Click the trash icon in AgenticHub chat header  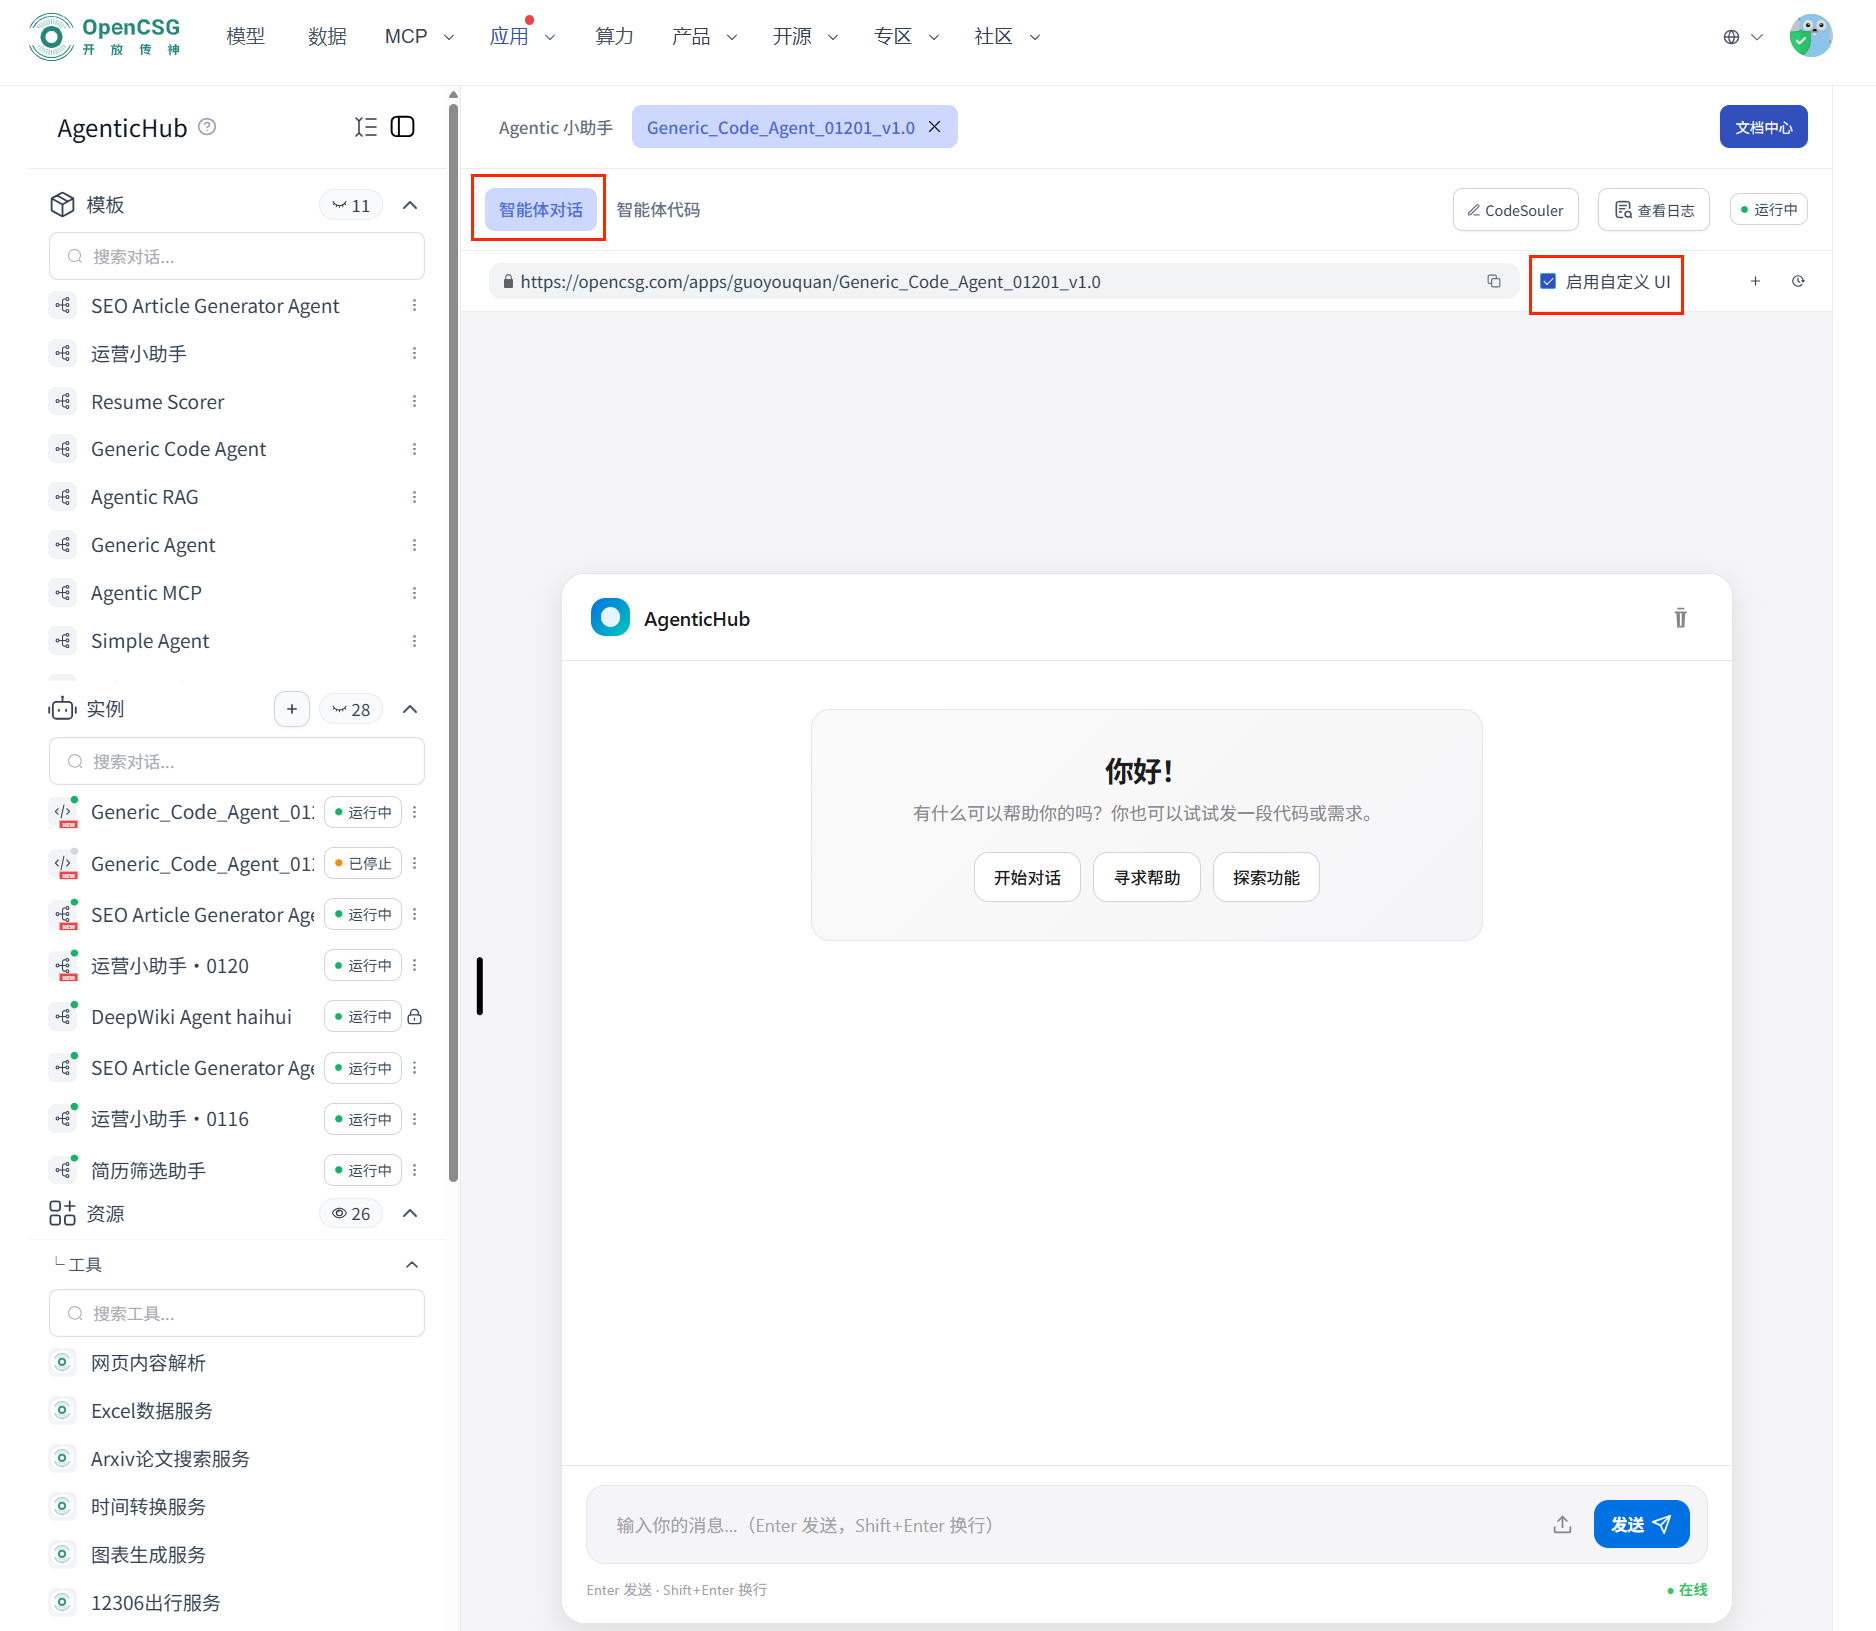[x=1680, y=618]
